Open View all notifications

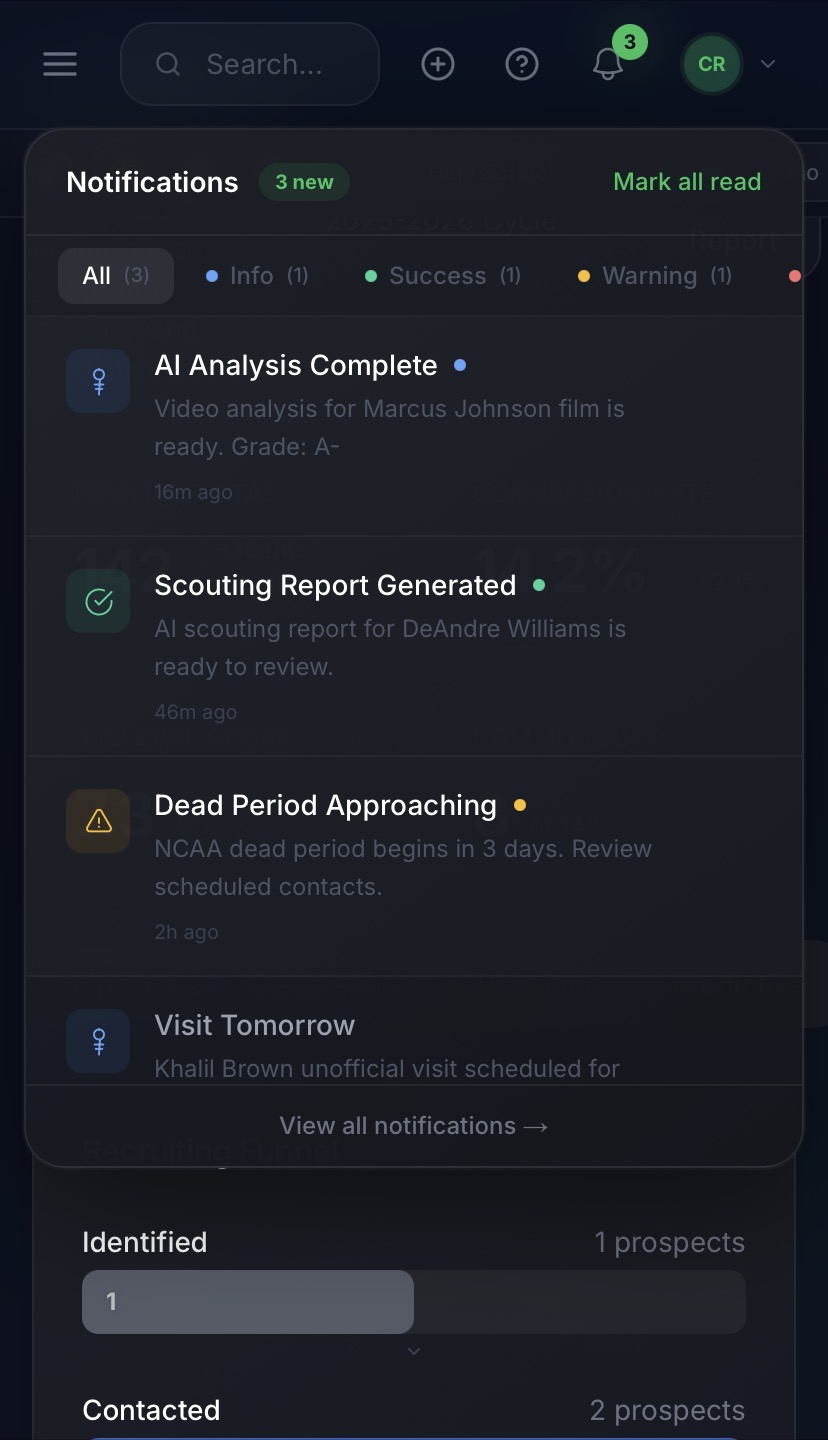[x=413, y=1125]
